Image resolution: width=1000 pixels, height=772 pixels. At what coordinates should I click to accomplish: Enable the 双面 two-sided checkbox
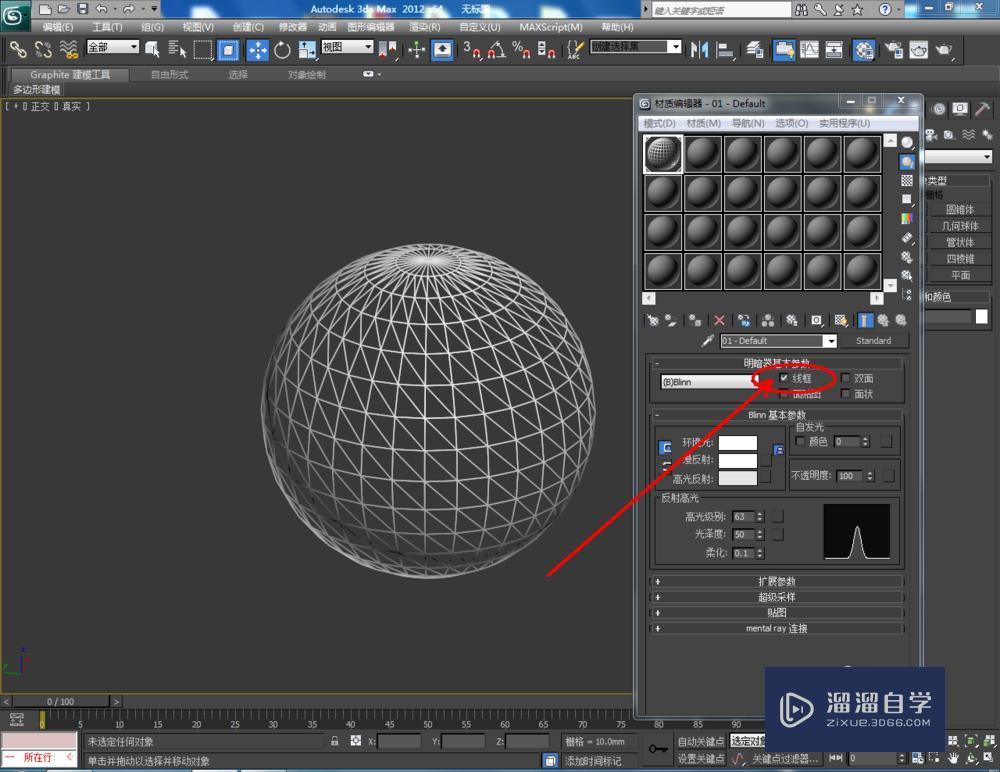pyautogui.click(x=844, y=378)
